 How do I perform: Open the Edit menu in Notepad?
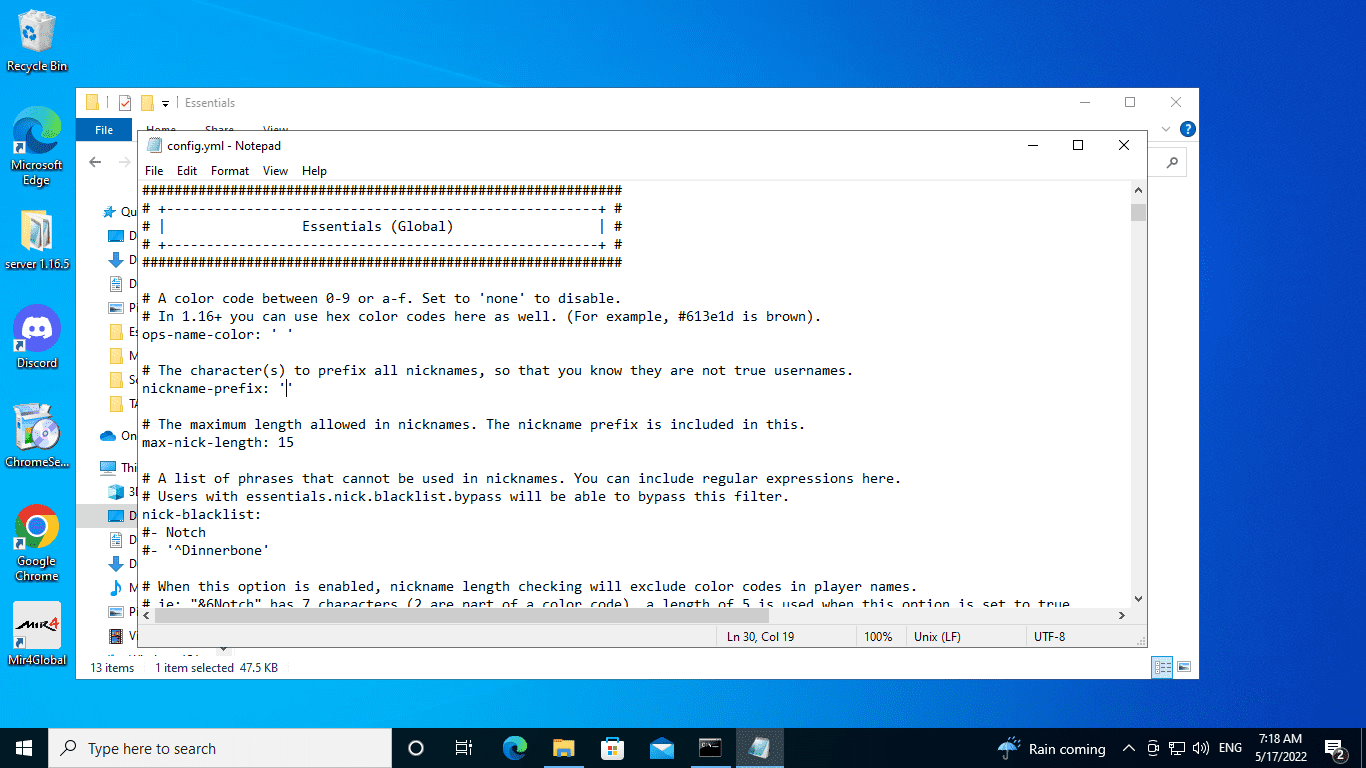point(187,171)
